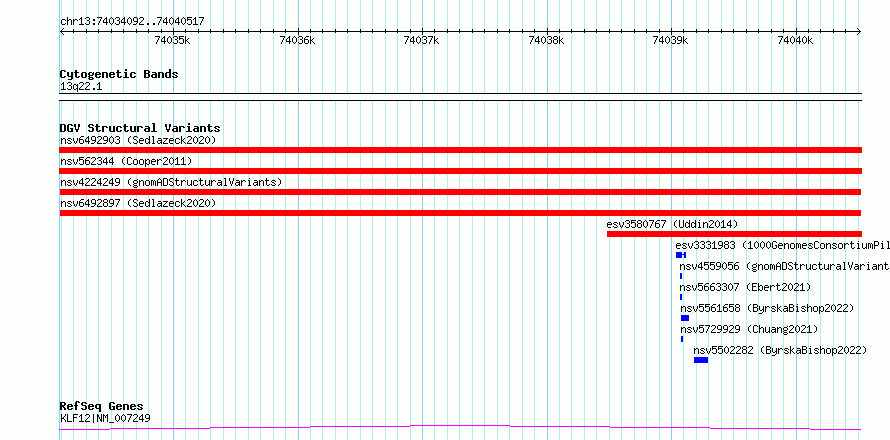This screenshot has width=890, height=440.
Task: Open nsv6492897 (Sedlazeck2020) variant label
Action: coord(138,203)
